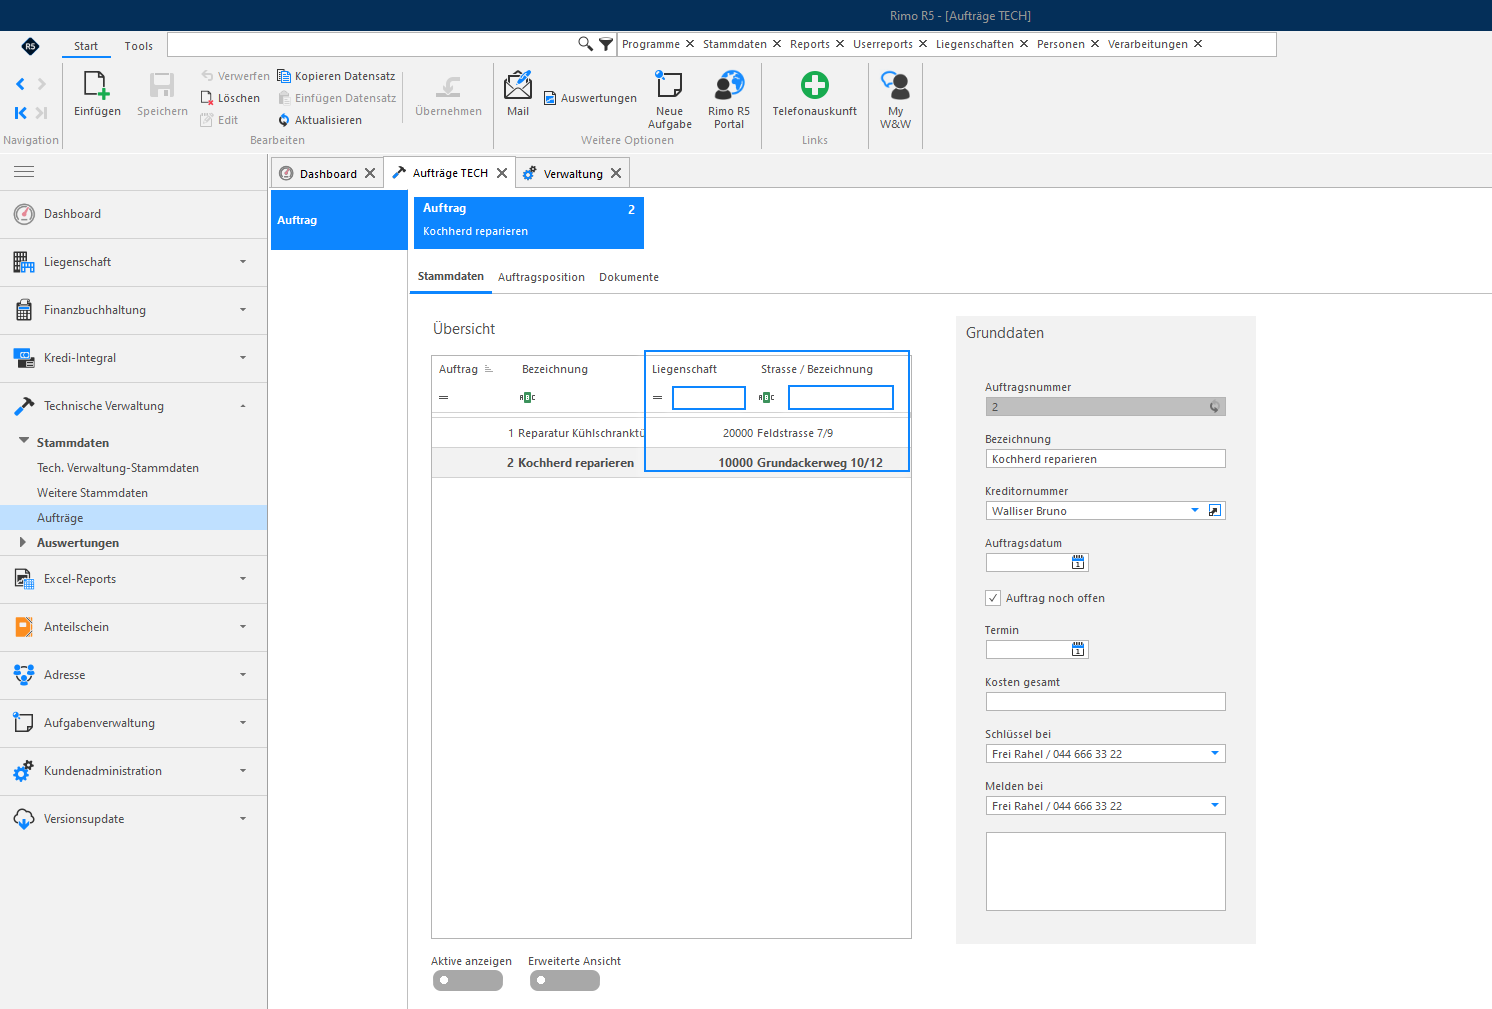Expand the Kreditornummer dropdown
The width and height of the screenshot is (1492, 1009).
click(x=1195, y=511)
